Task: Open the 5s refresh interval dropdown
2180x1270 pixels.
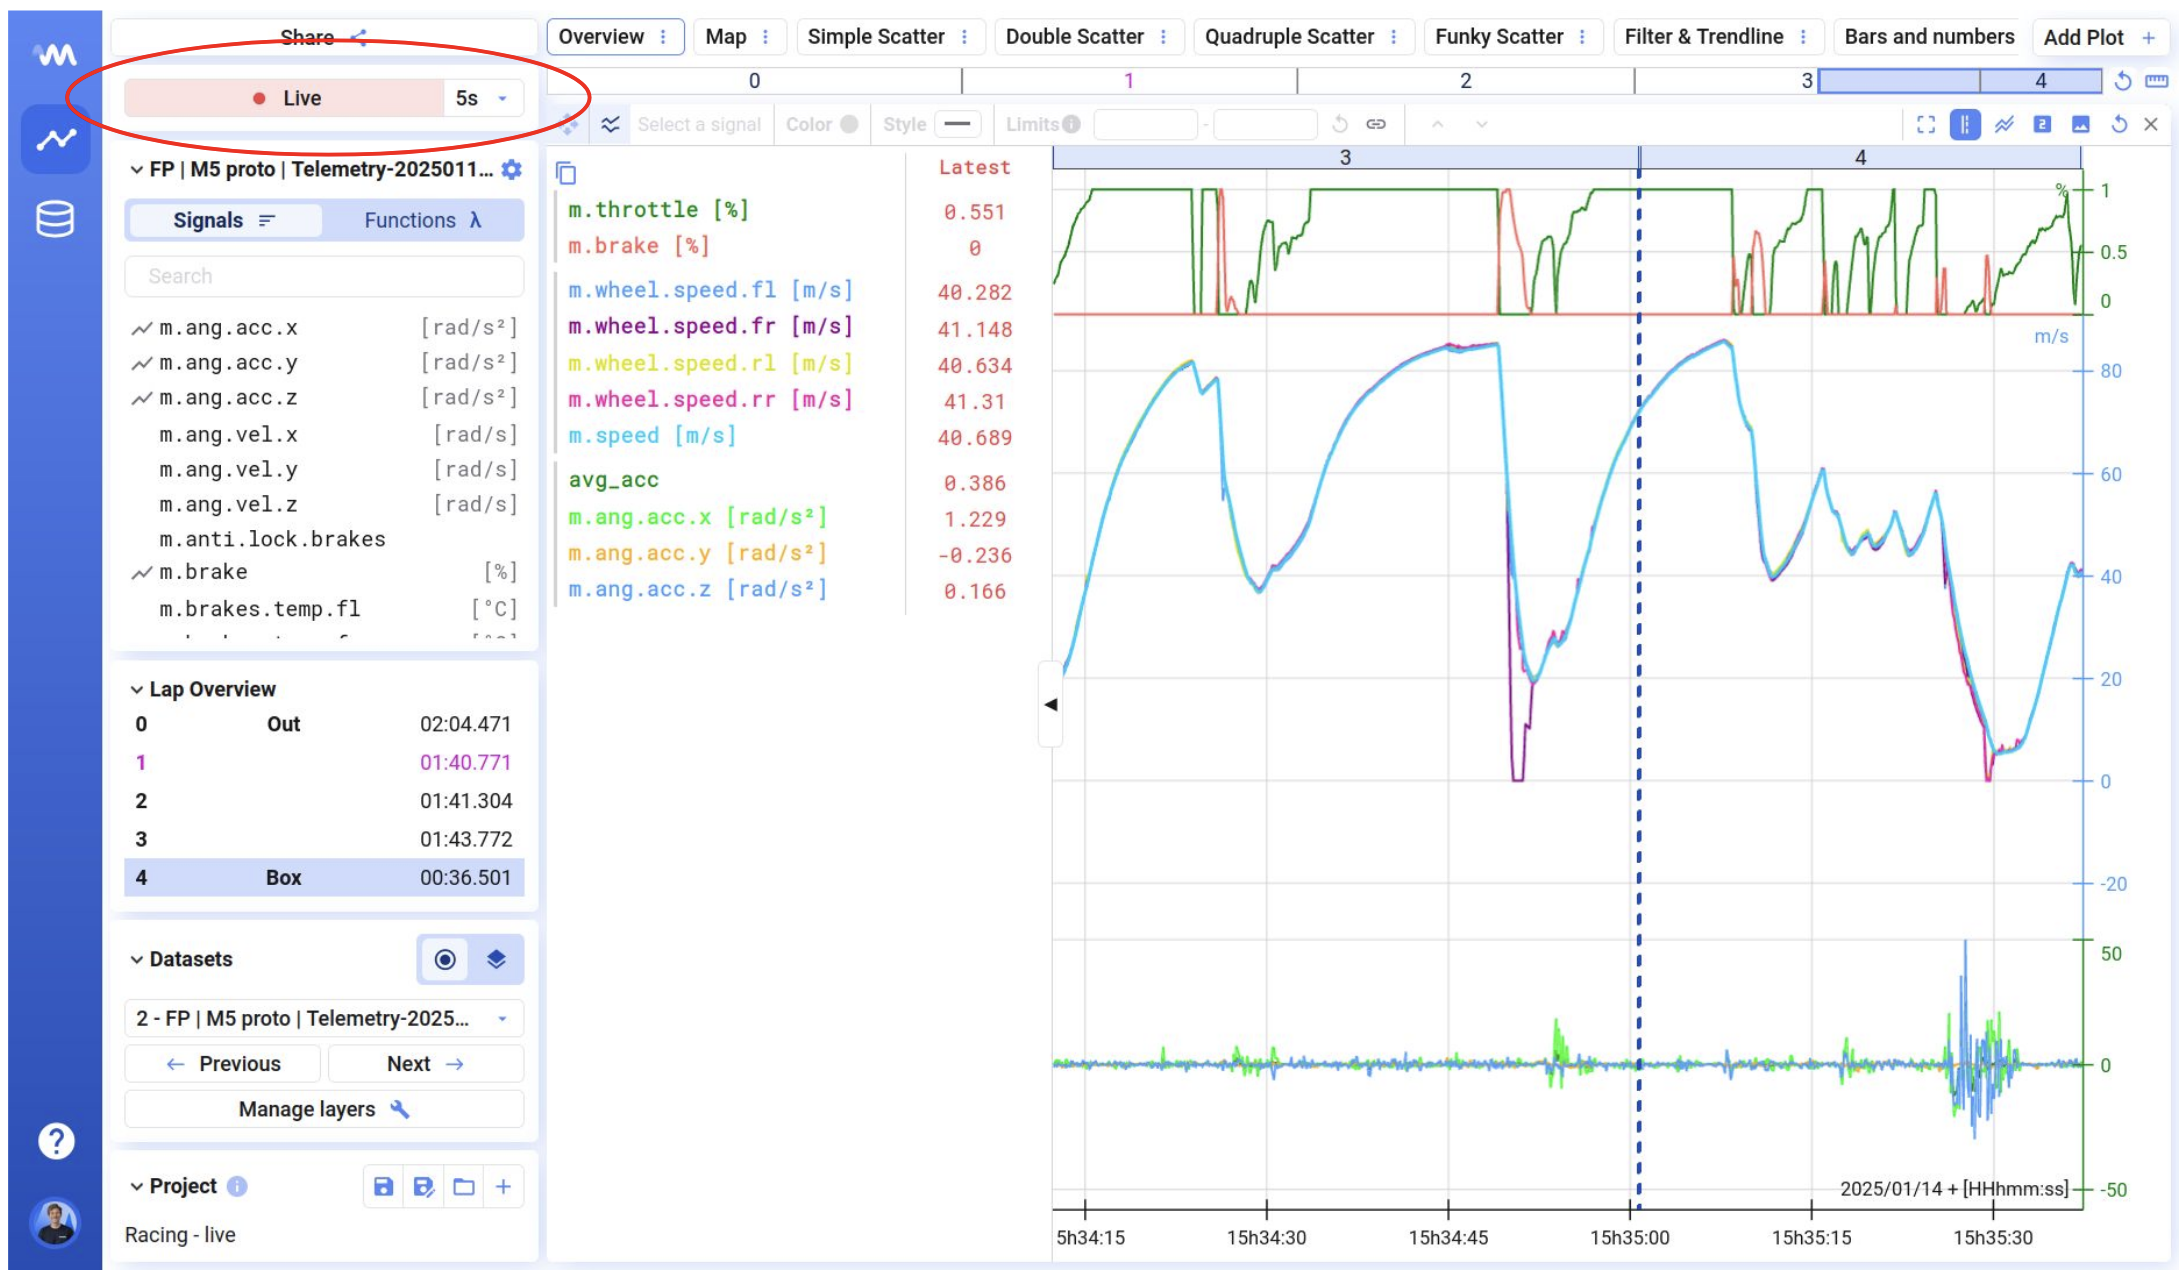Action: (x=484, y=98)
